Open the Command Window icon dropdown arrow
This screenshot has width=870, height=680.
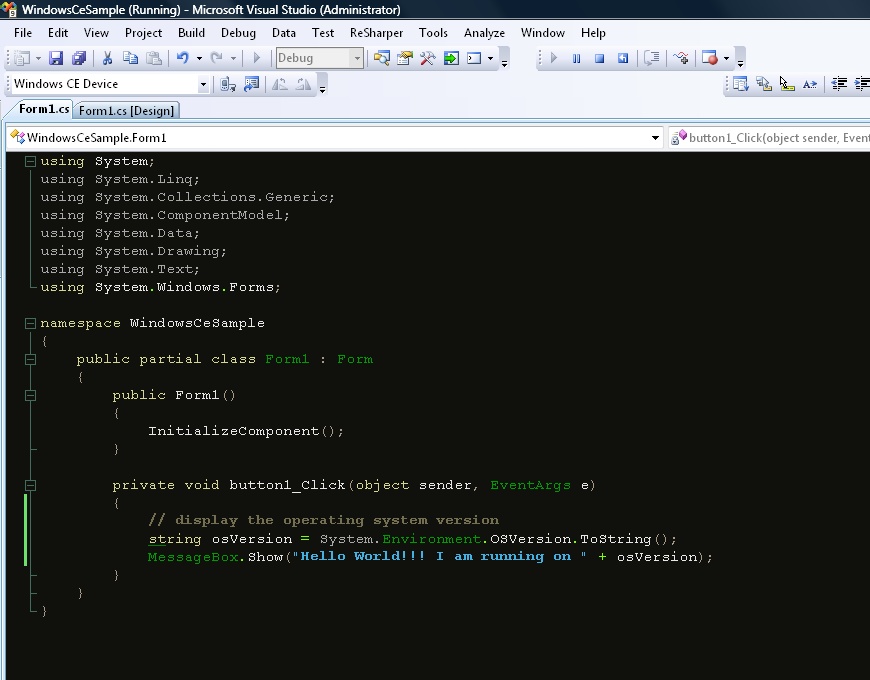[490, 58]
